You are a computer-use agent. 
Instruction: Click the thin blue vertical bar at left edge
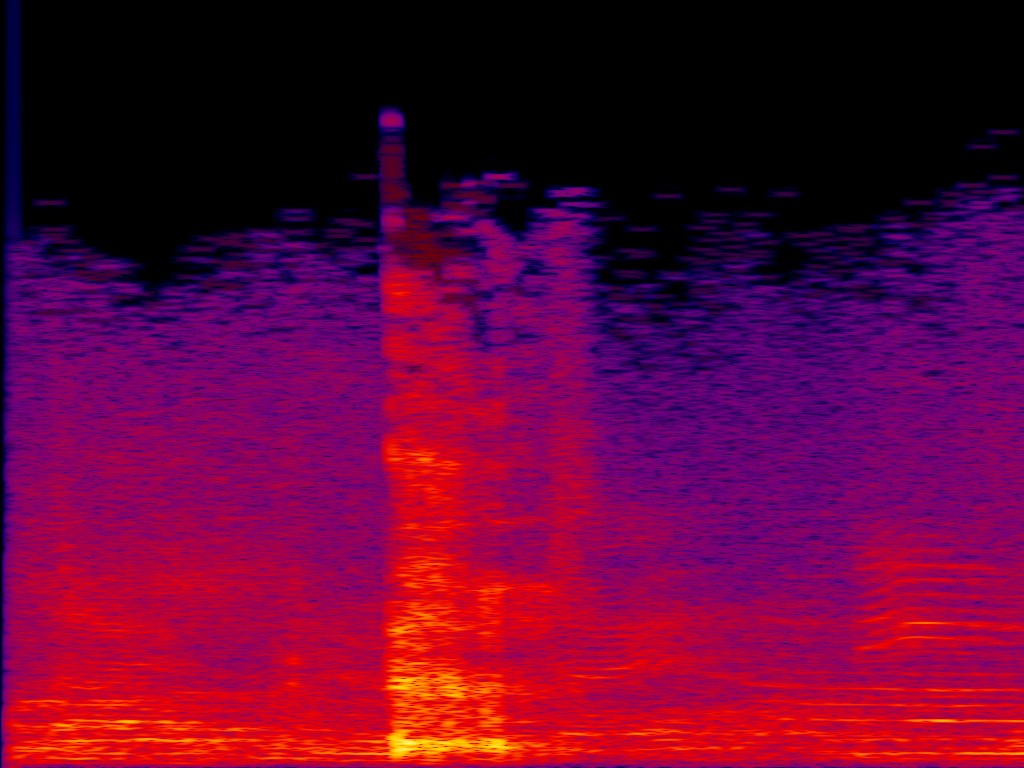[x=13, y=120]
